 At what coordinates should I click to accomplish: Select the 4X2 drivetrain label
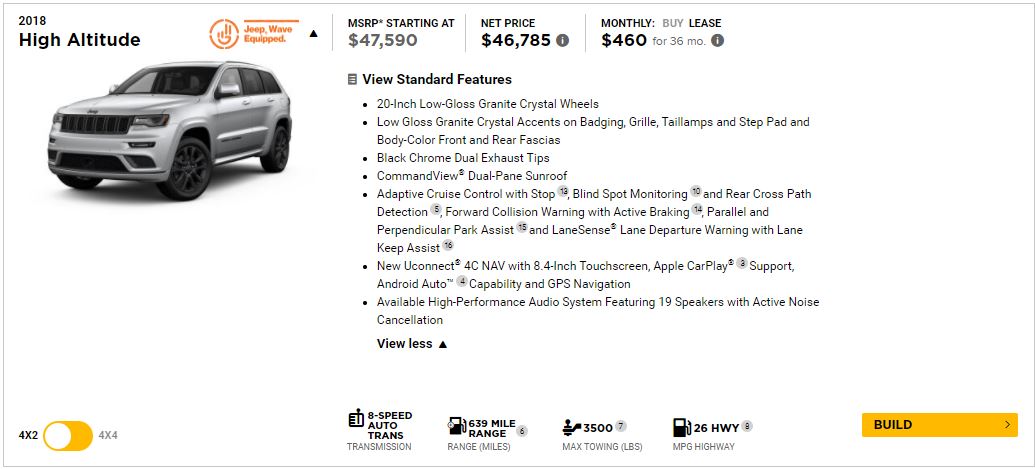pyautogui.click(x=28, y=435)
